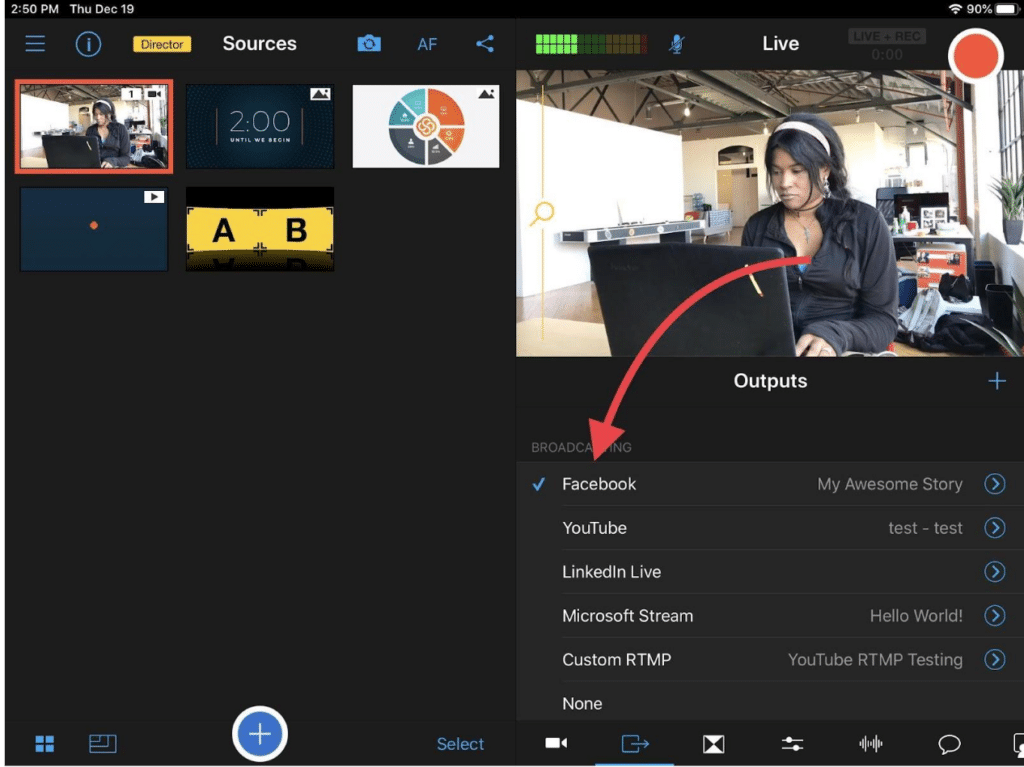Image resolution: width=1024 pixels, height=767 pixels.
Task: Click the LIVE + REC status indicator
Action: click(887, 37)
